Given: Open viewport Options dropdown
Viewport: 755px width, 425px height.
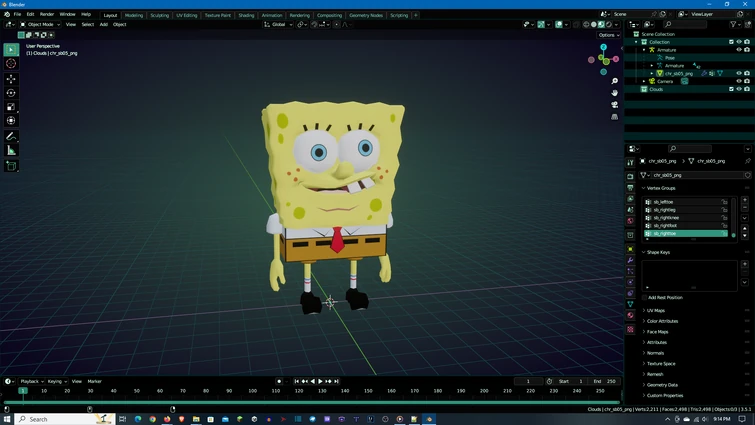Looking at the screenshot, I should 609,35.
